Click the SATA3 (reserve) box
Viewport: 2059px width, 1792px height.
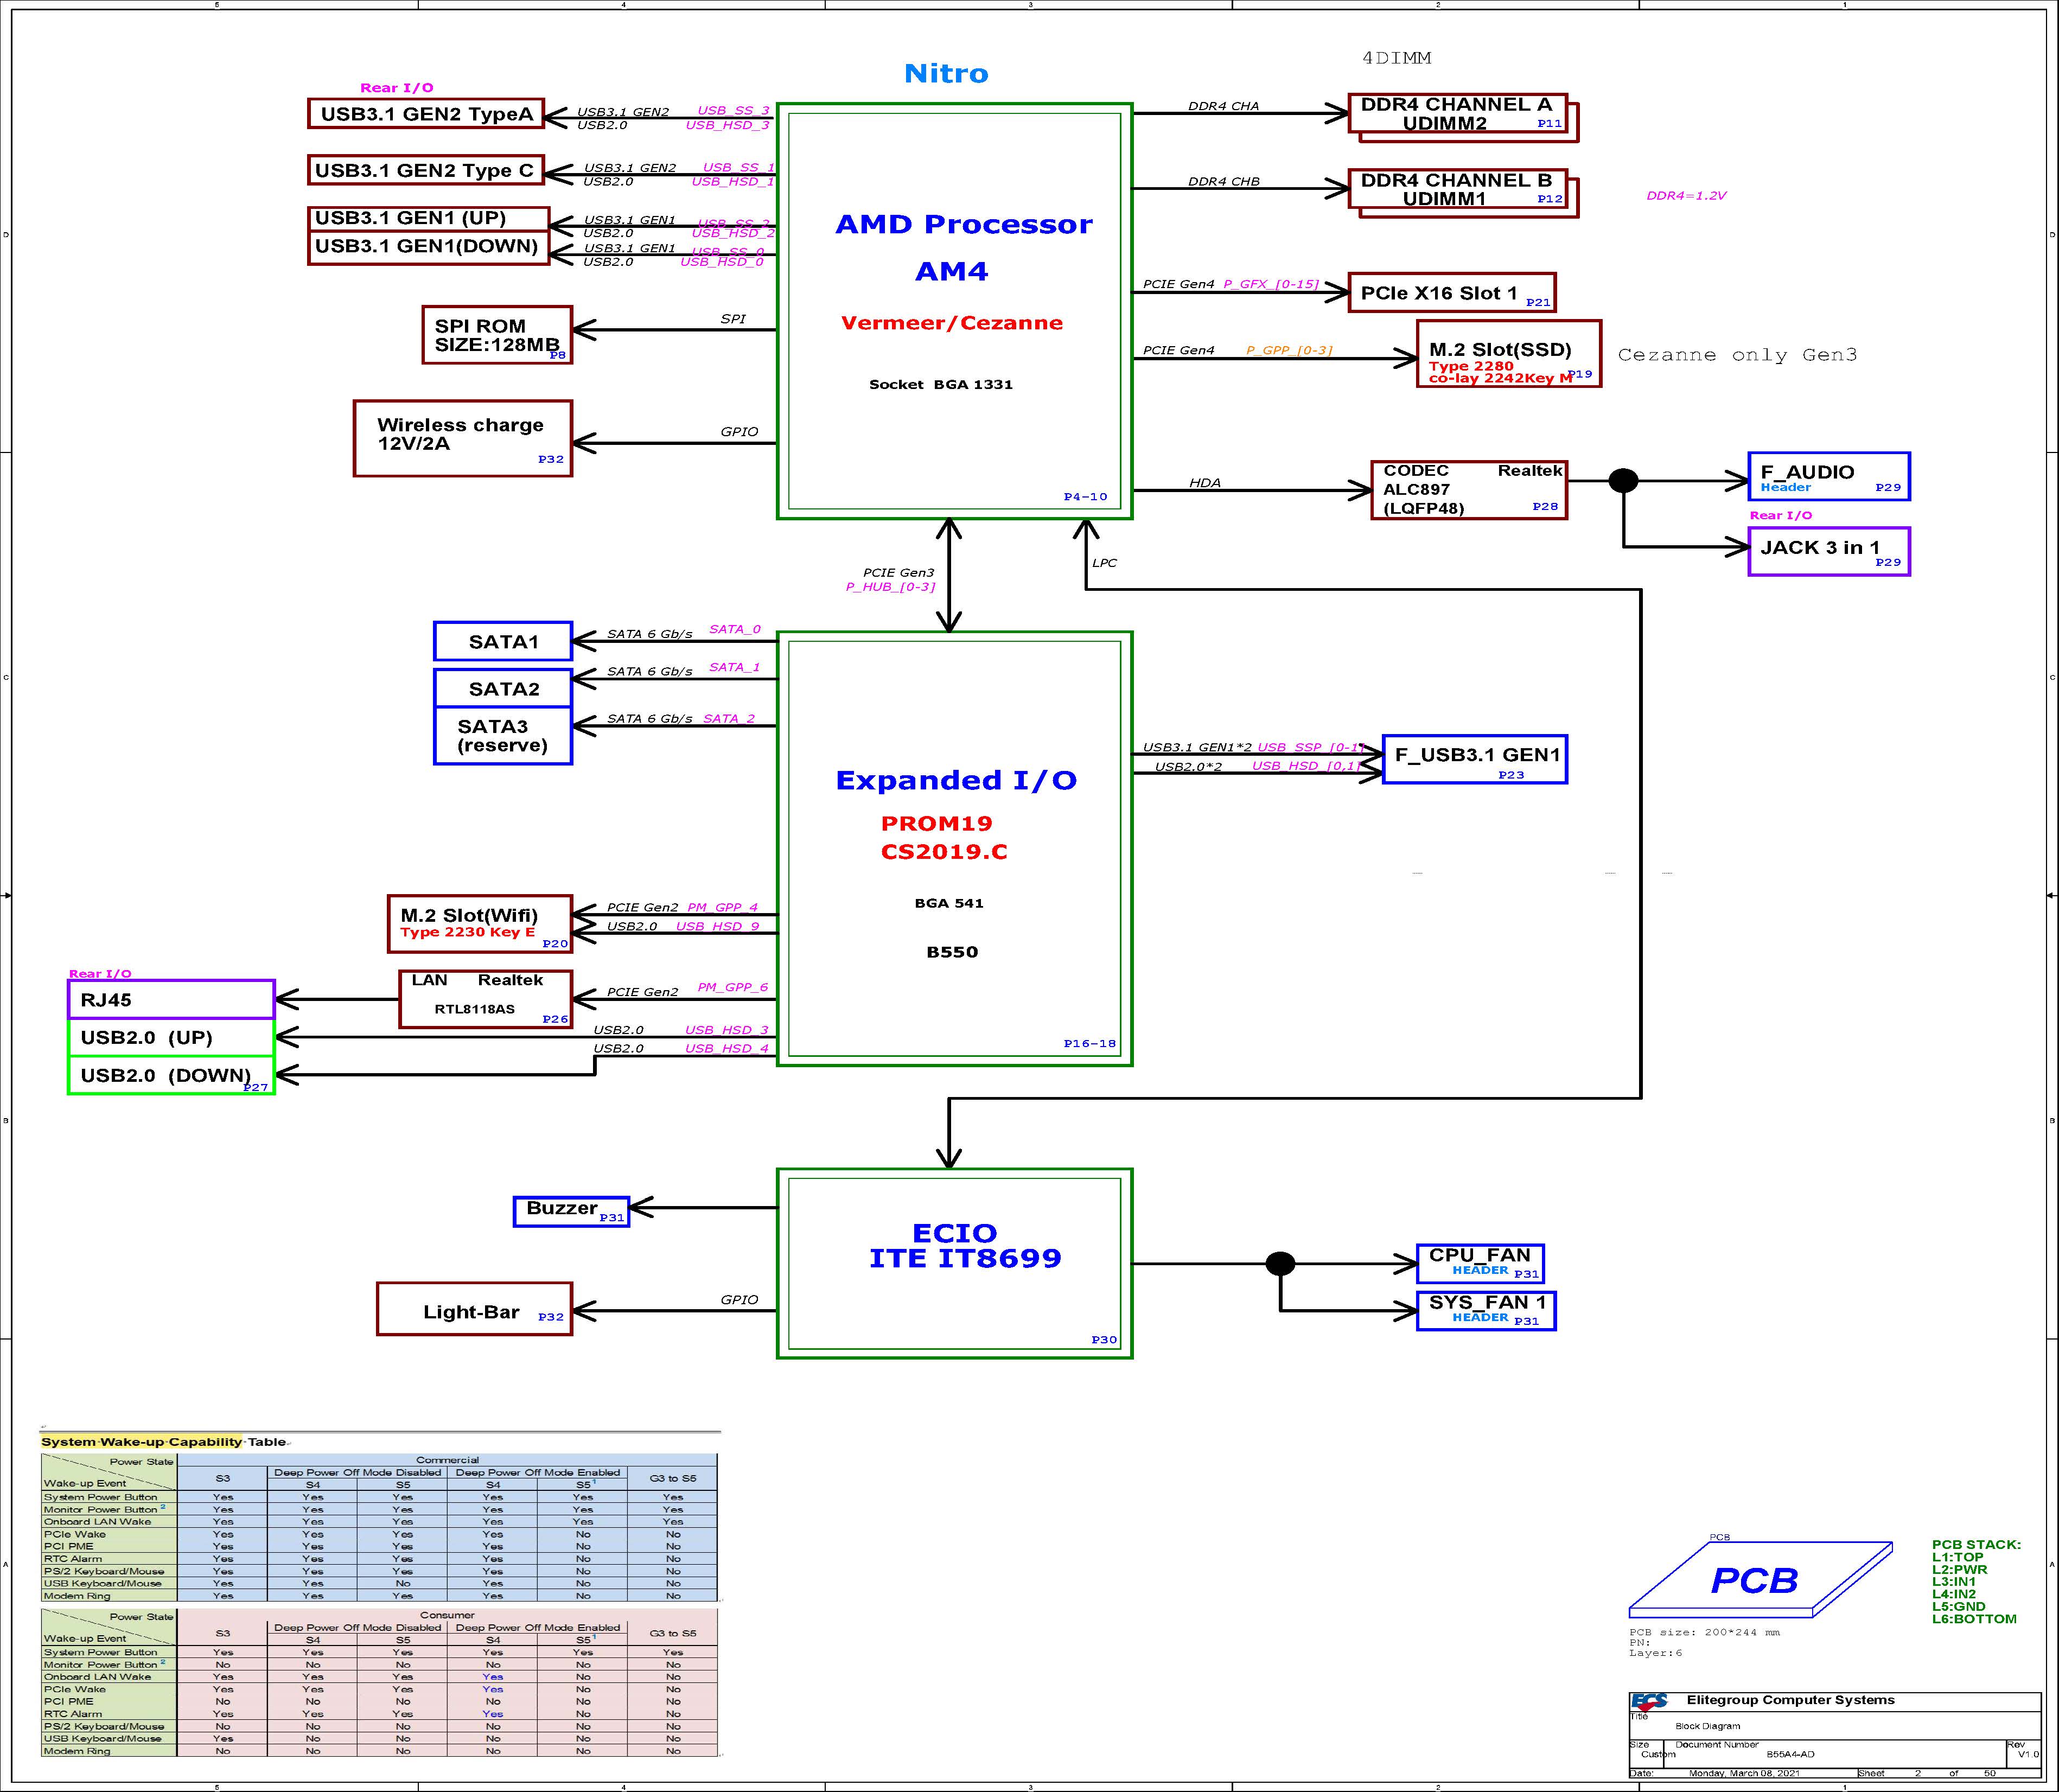coord(503,736)
